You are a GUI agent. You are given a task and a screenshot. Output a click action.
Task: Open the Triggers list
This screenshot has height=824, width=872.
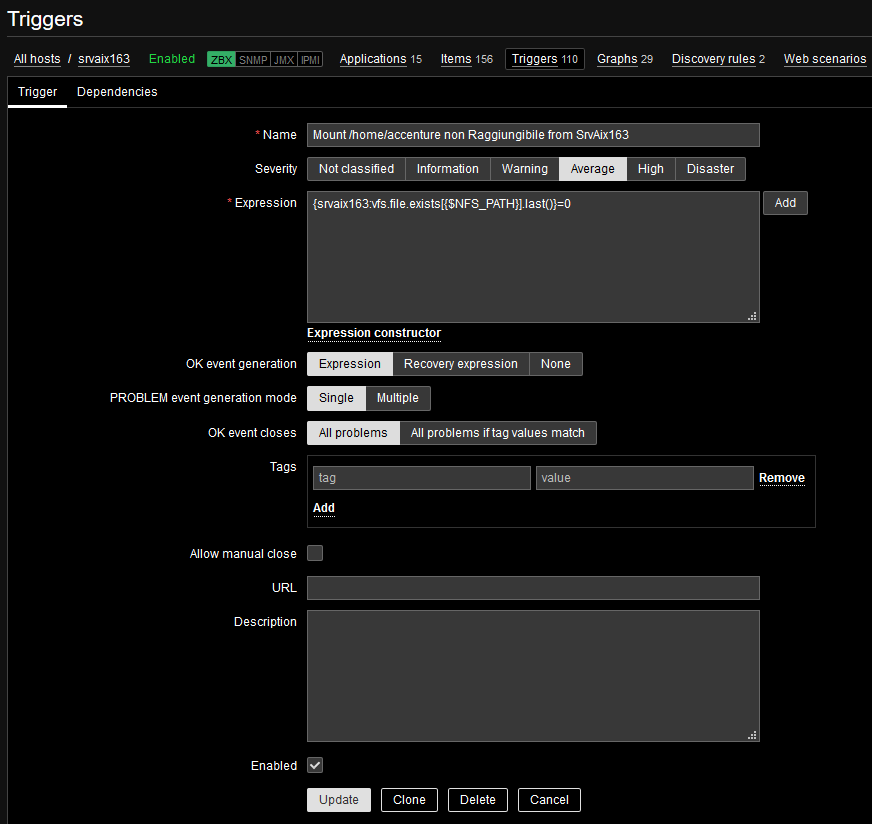point(534,59)
